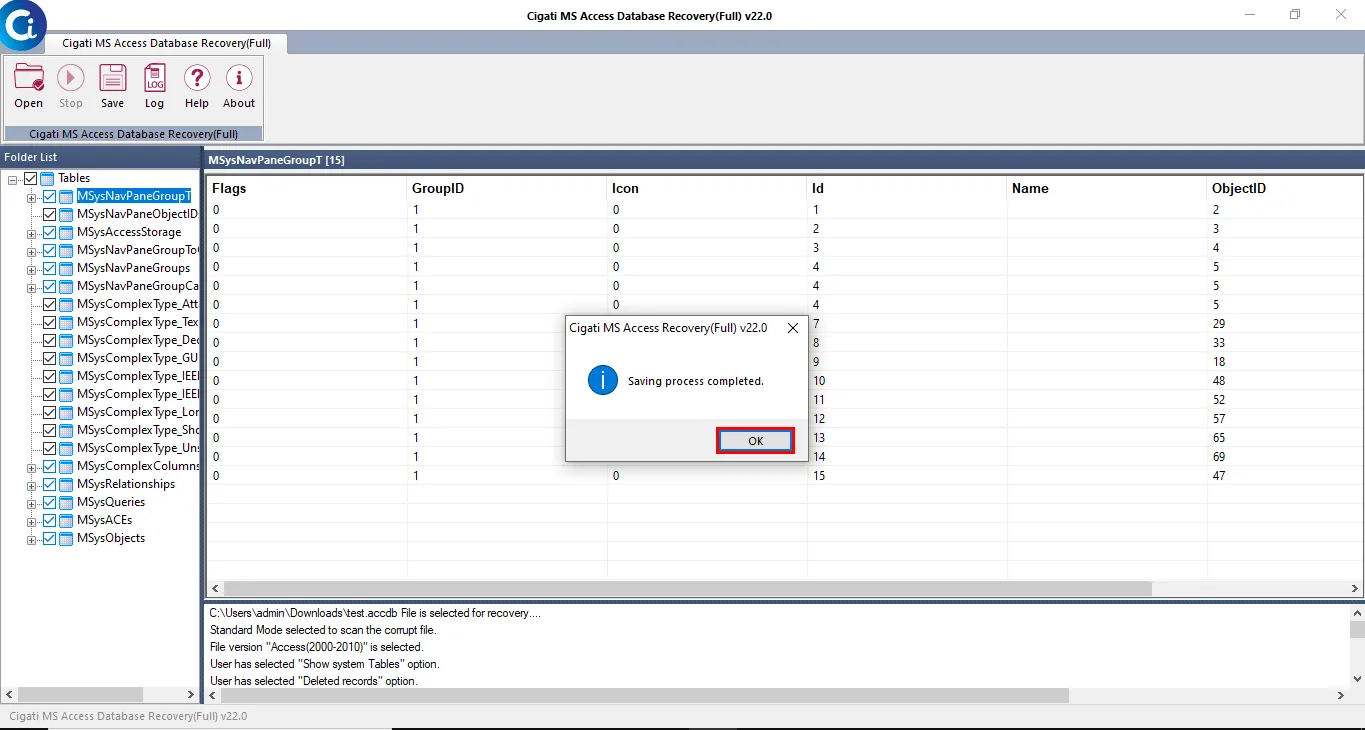Click the Stop icon in the toolbar

pos(71,78)
